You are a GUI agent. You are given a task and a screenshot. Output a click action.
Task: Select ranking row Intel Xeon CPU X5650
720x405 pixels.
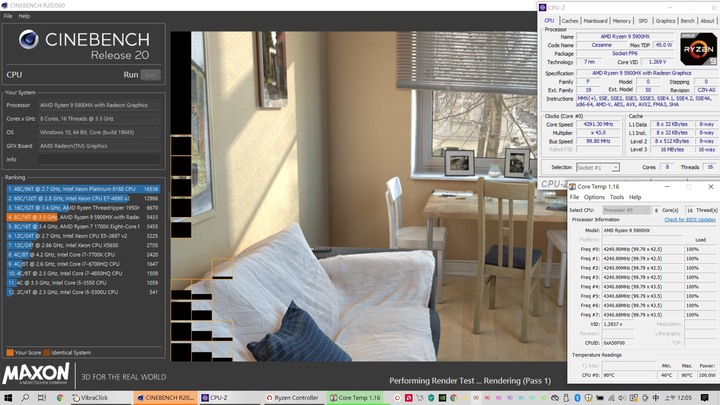click(83, 245)
